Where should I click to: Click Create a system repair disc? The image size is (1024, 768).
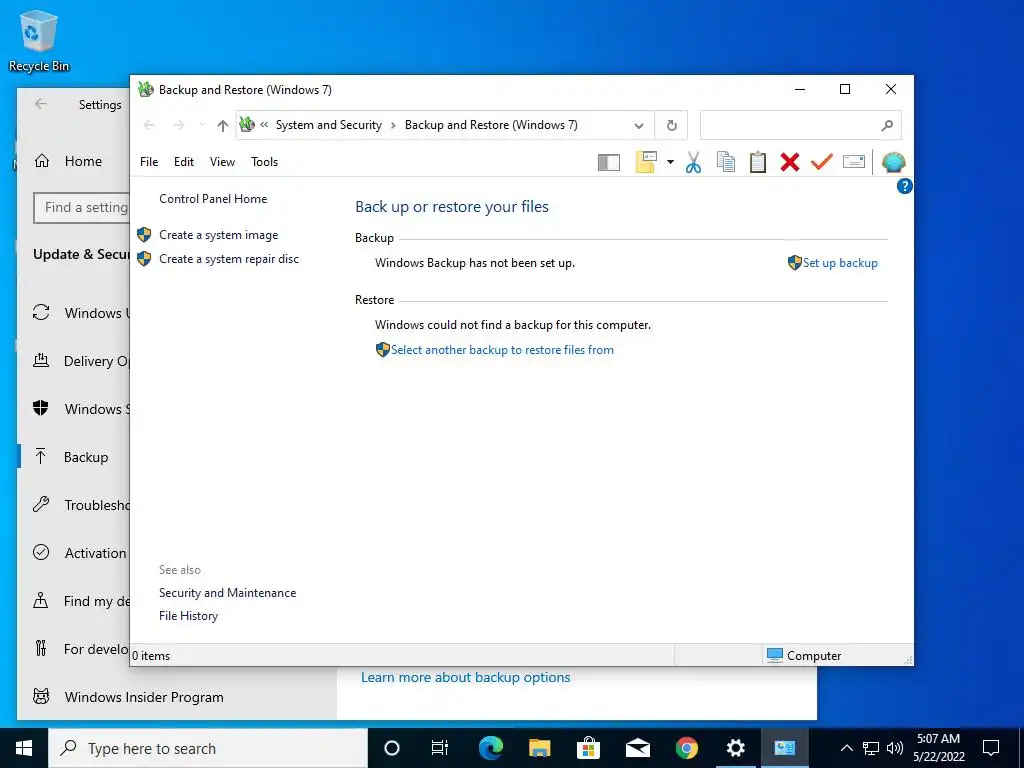coord(229,259)
